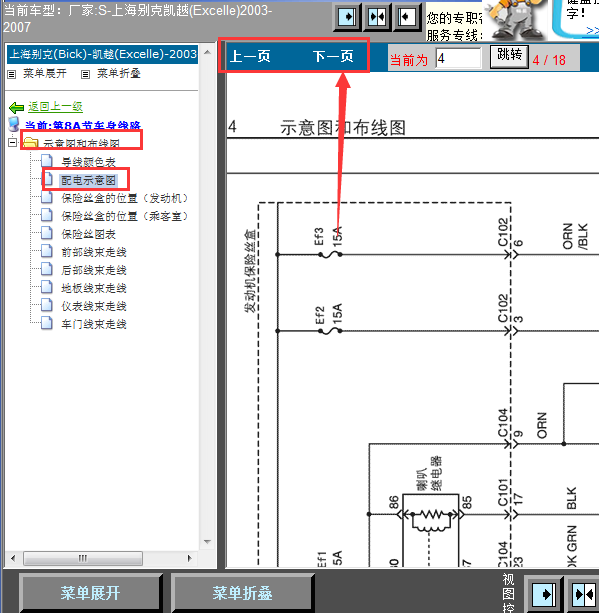
Task: Click diagram title 示意图和布线图
Action: pos(343,128)
